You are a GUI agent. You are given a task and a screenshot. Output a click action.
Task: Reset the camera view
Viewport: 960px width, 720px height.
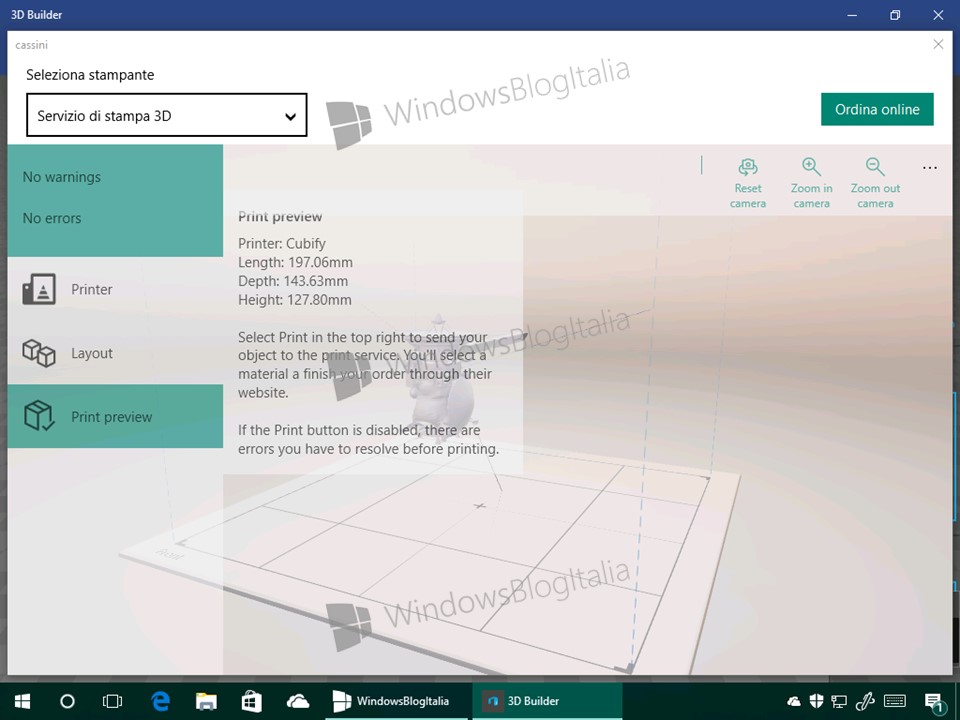[x=748, y=183]
